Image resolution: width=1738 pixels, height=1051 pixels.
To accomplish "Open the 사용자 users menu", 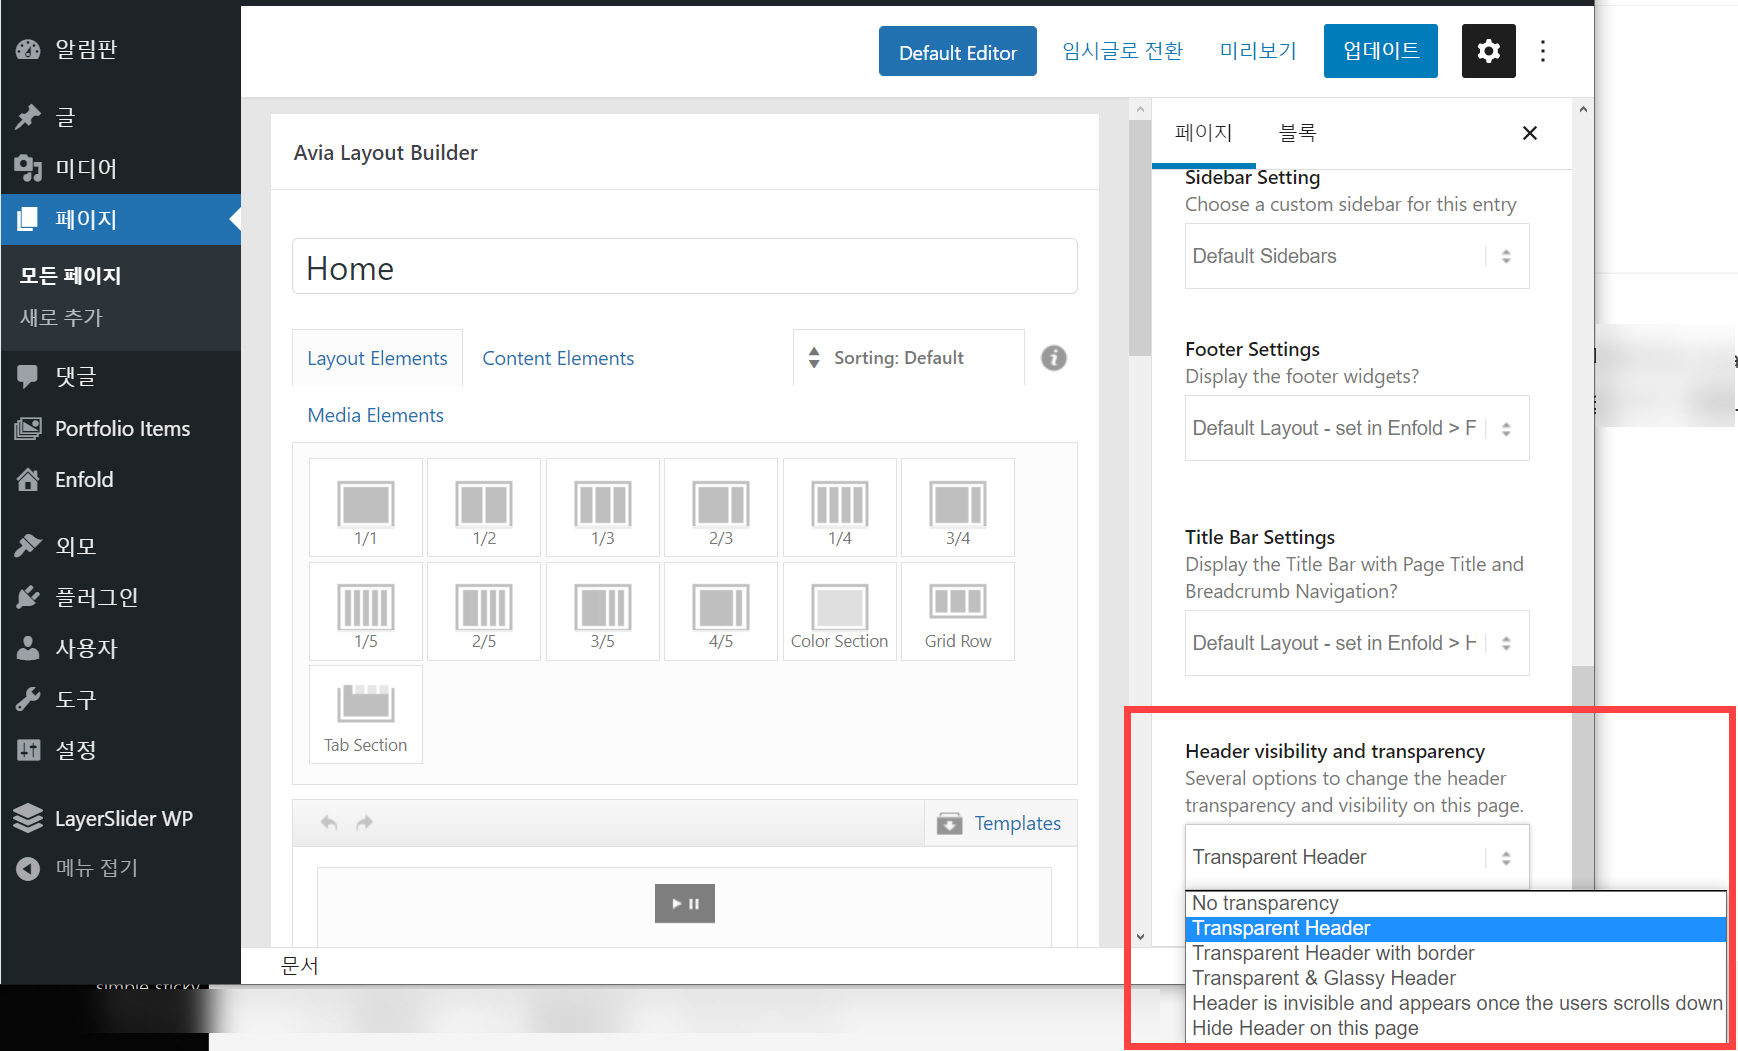I will click(120, 648).
